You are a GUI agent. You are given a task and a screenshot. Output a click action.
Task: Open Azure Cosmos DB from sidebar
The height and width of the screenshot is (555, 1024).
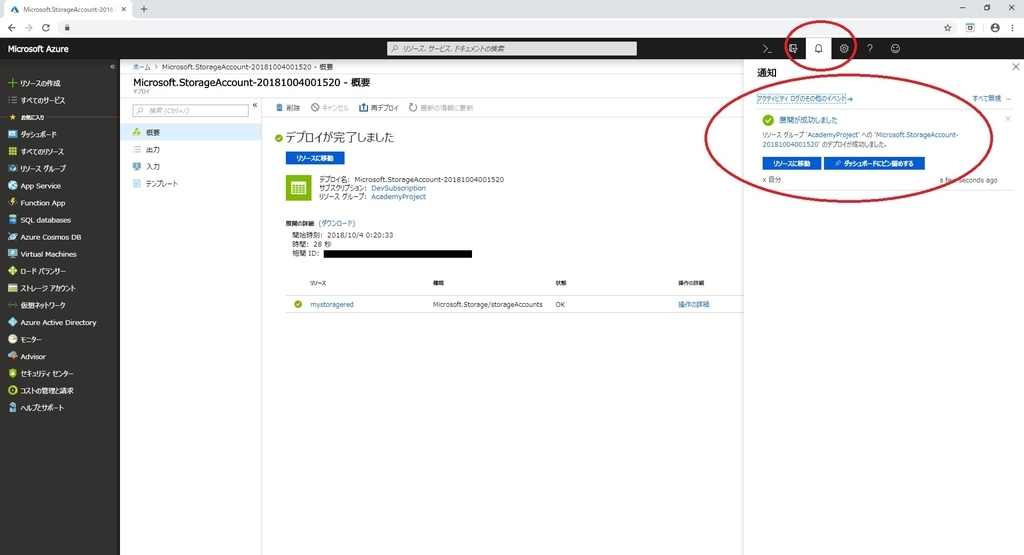click(x=44, y=237)
